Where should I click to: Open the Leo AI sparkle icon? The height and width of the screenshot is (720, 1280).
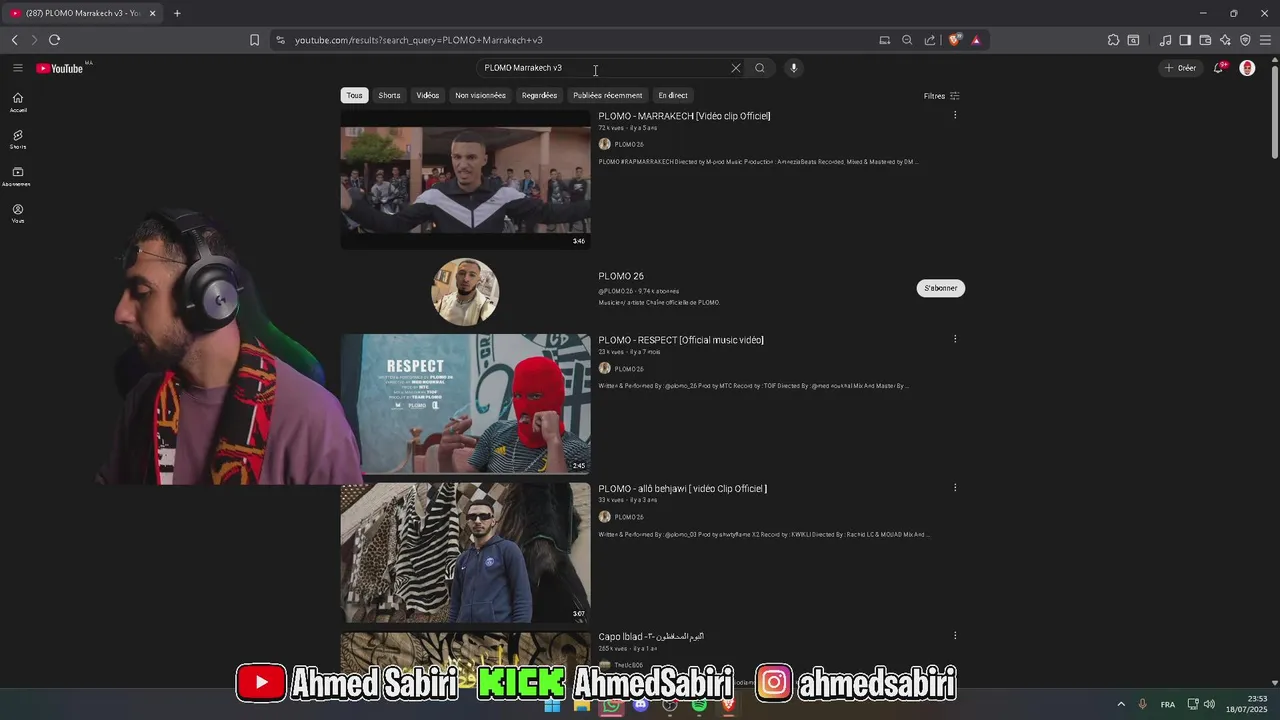point(1225,40)
